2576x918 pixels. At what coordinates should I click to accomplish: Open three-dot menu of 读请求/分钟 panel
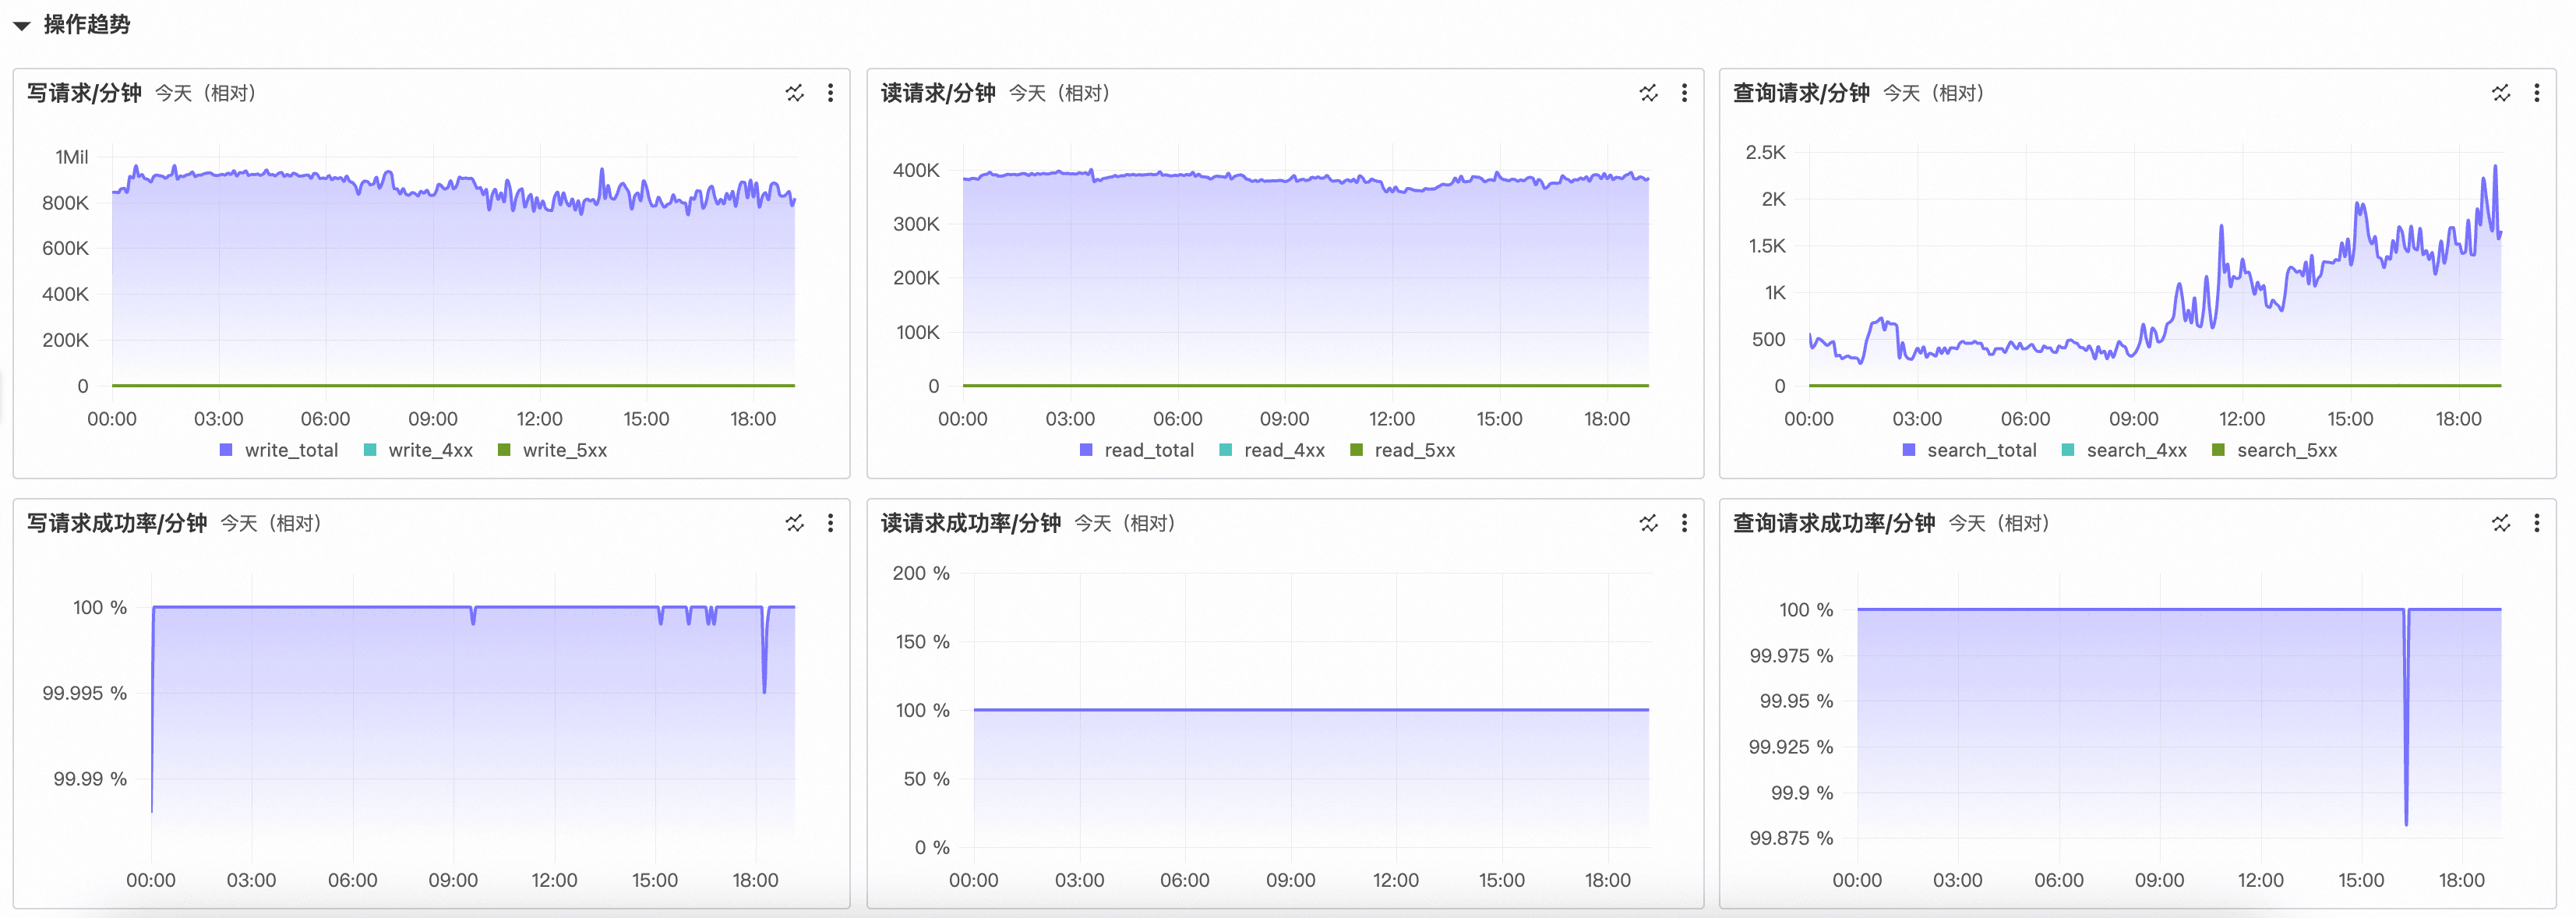pos(1684,93)
